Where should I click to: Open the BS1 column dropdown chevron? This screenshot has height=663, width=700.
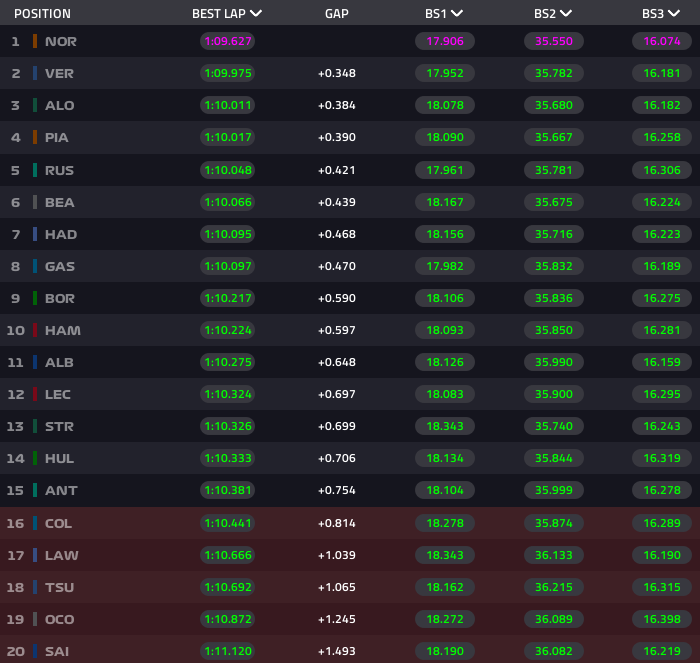[x=457, y=14]
